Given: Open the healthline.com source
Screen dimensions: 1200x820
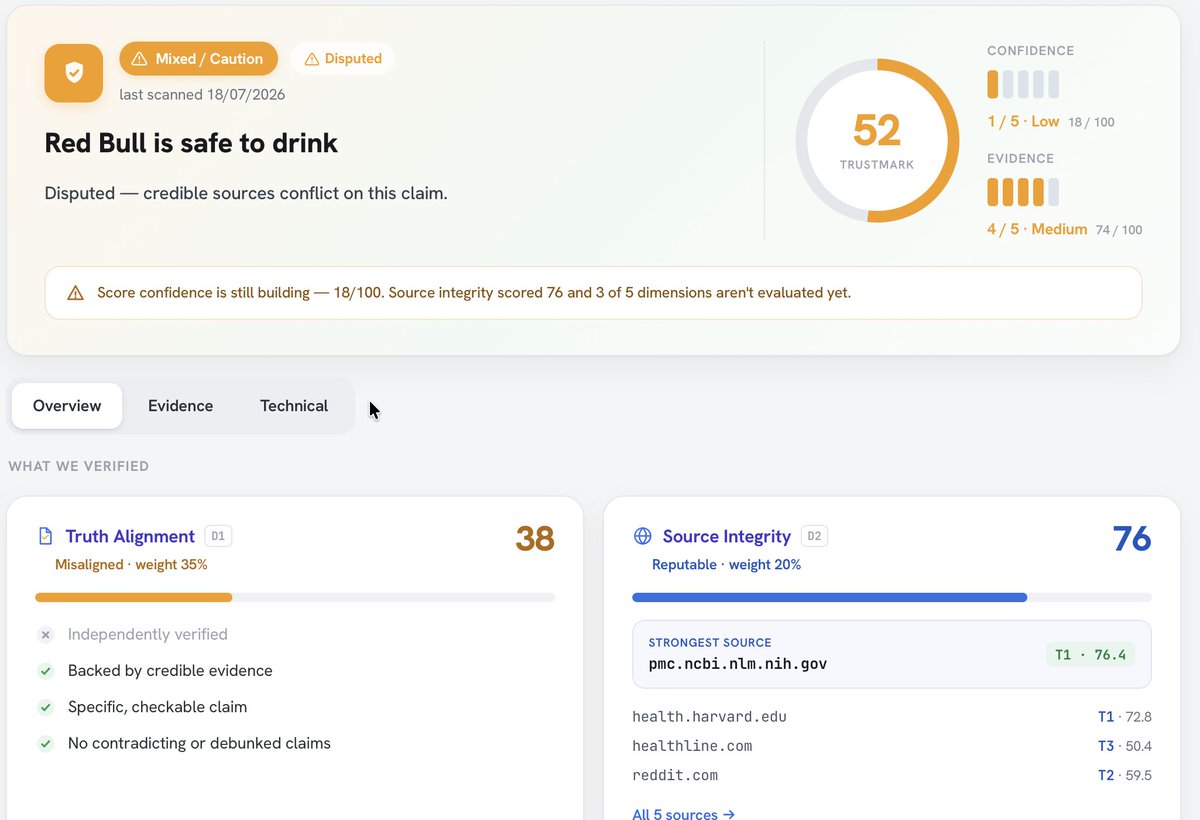Looking at the screenshot, I should pos(692,746).
